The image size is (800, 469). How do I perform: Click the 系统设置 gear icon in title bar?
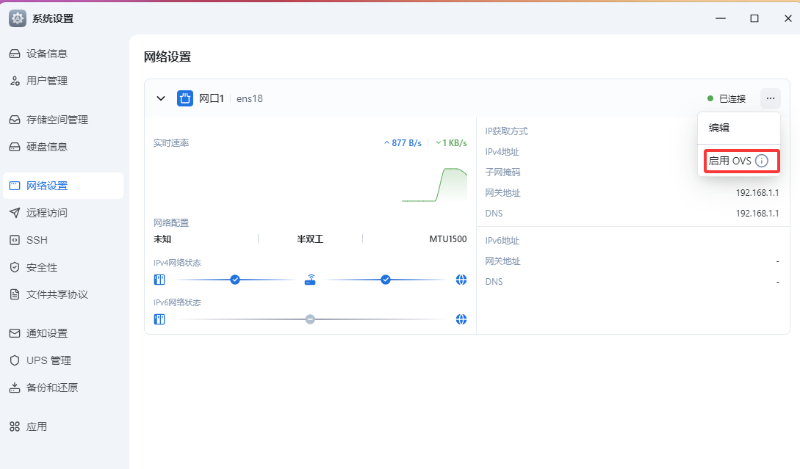(x=17, y=18)
